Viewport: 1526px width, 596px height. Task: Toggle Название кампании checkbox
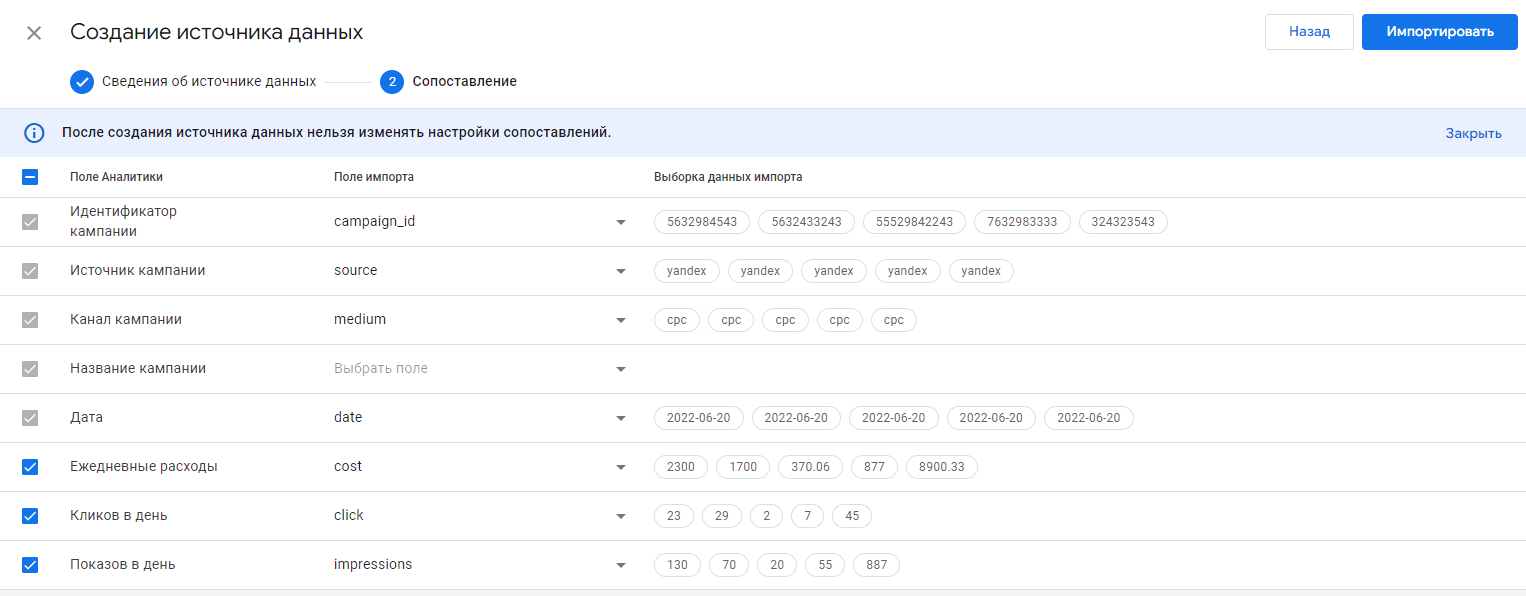[x=30, y=369]
